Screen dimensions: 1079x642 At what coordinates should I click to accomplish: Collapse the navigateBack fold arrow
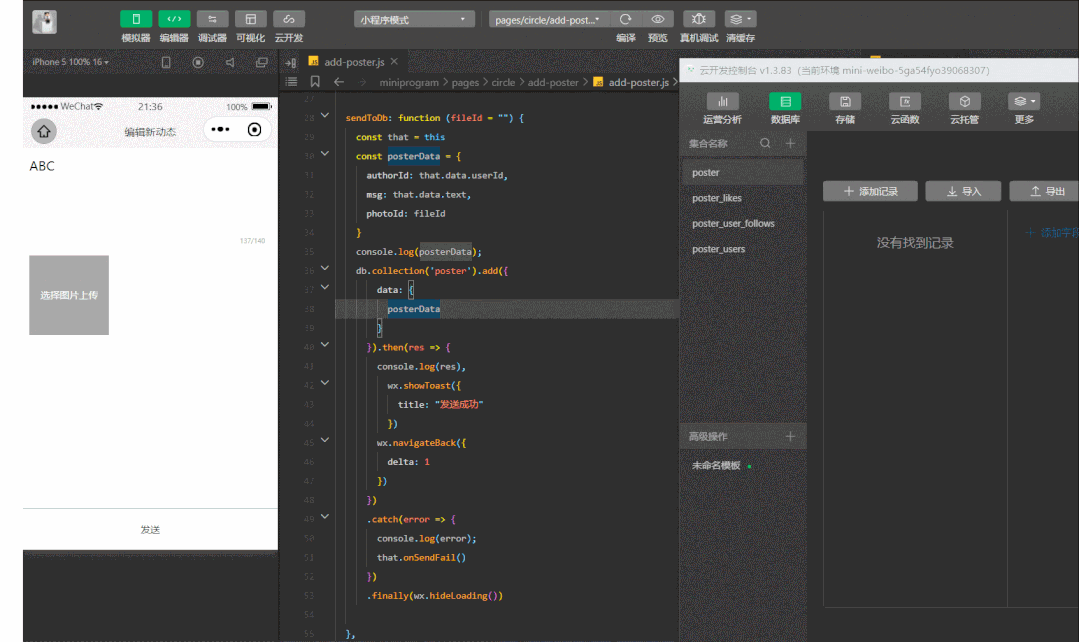pyautogui.click(x=325, y=440)
